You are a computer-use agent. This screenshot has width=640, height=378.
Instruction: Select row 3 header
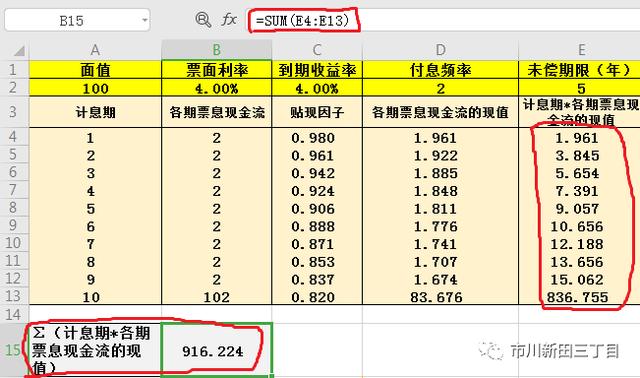point(13,112)
